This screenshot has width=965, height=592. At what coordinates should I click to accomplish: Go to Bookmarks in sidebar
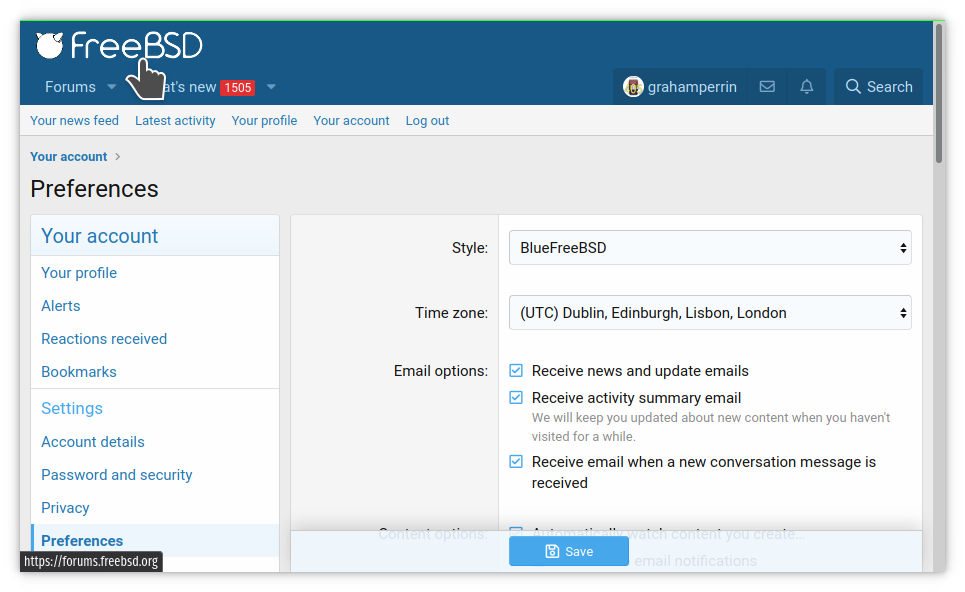[79, 372]
